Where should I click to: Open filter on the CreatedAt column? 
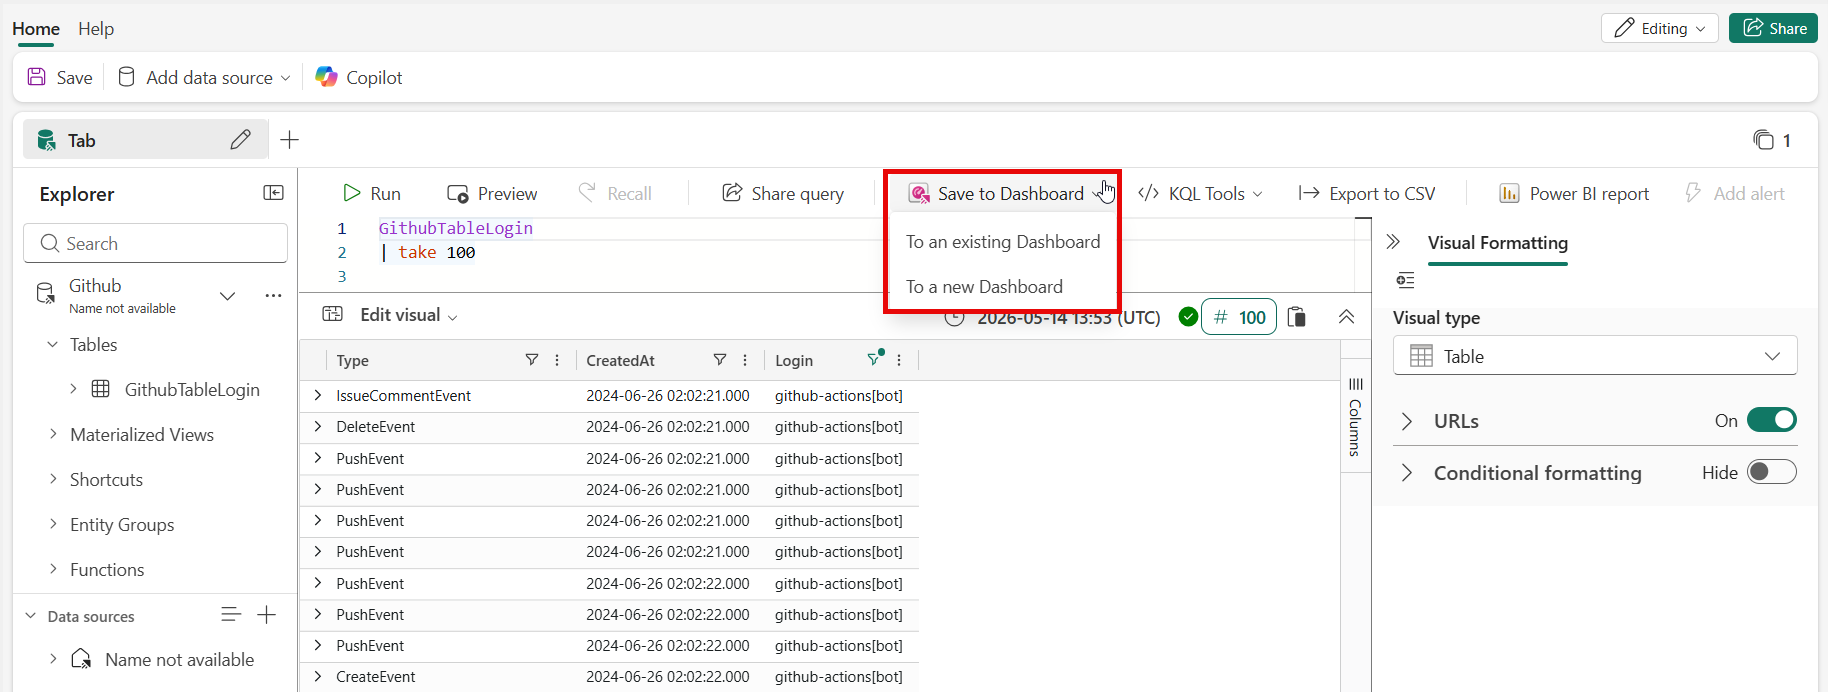719,360
